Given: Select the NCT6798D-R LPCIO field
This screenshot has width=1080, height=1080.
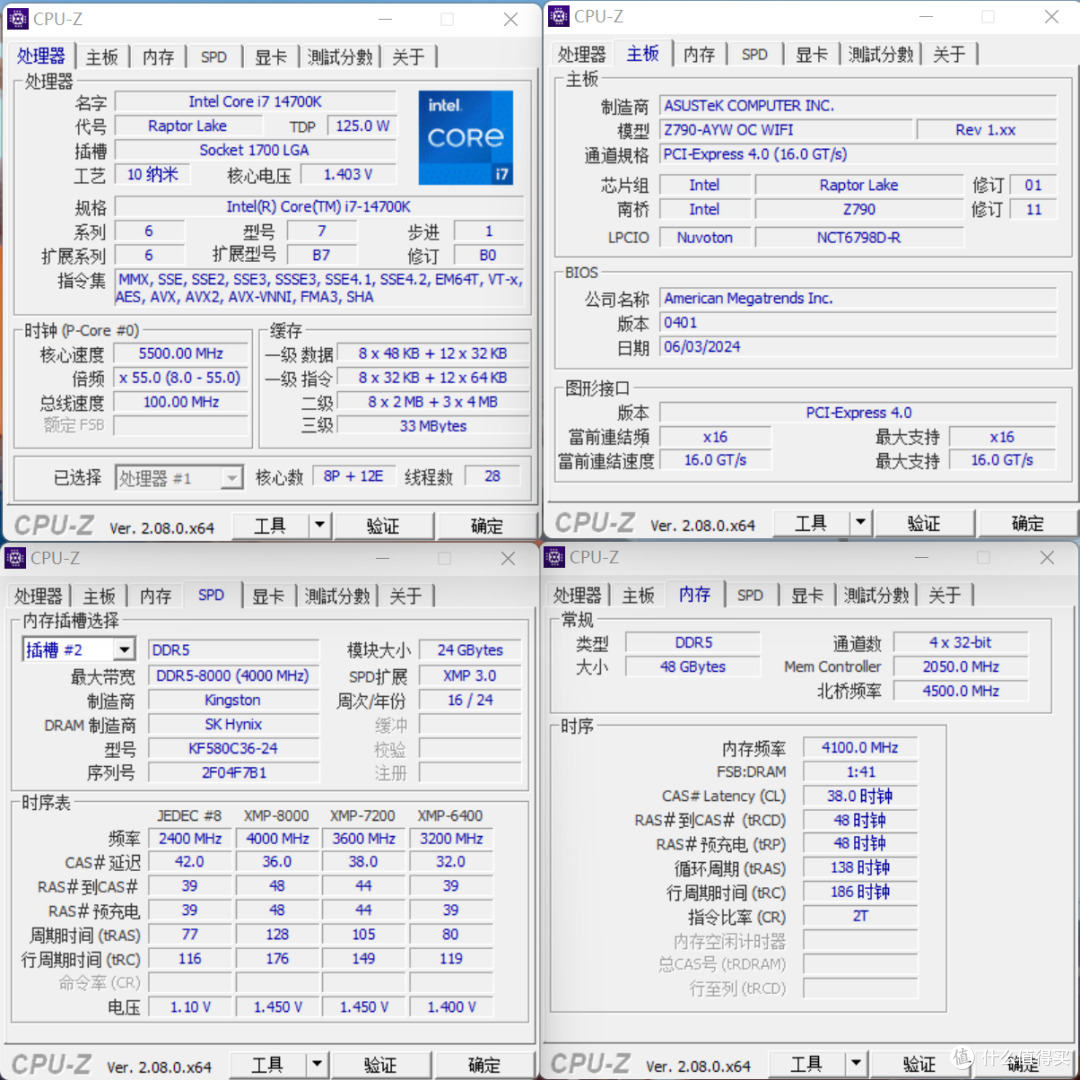Looking at the screenshot, I should coord(859,237).
